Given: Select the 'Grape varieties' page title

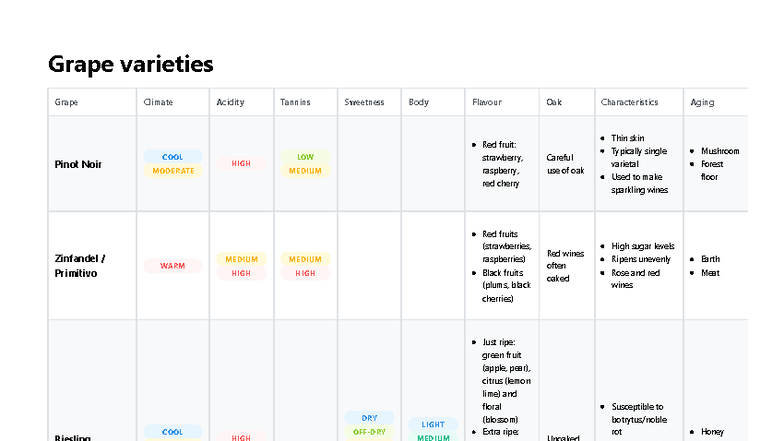Looking at the screenshot, I should pos(130,64).
